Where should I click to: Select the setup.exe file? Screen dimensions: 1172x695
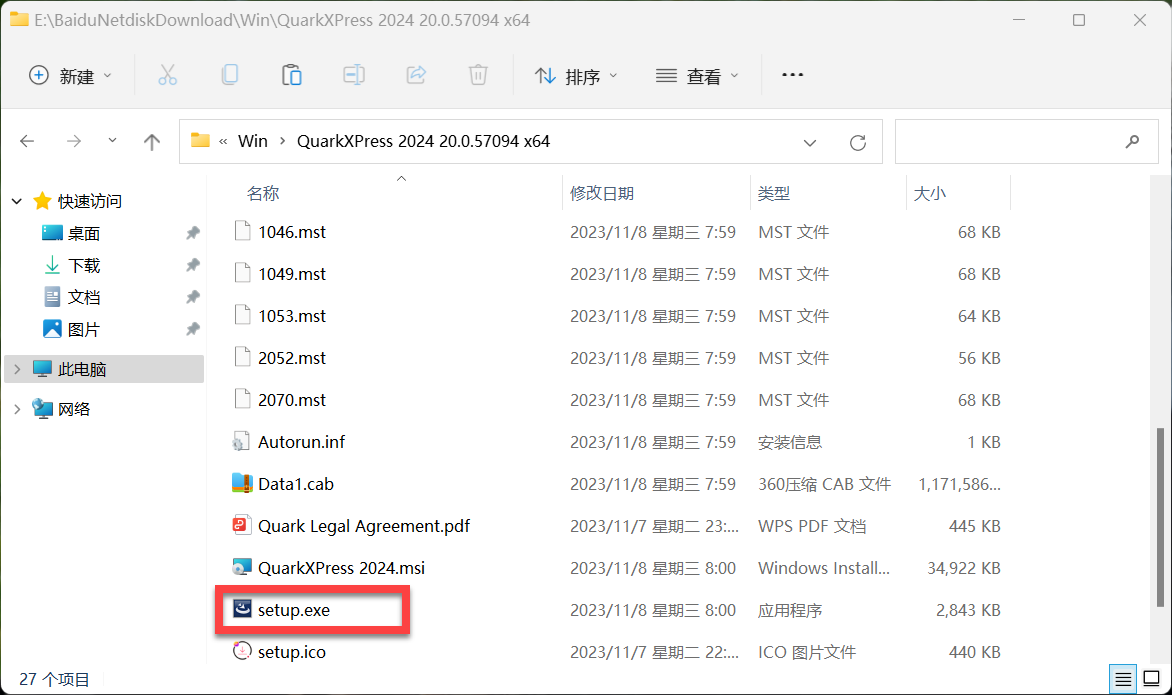293,610
